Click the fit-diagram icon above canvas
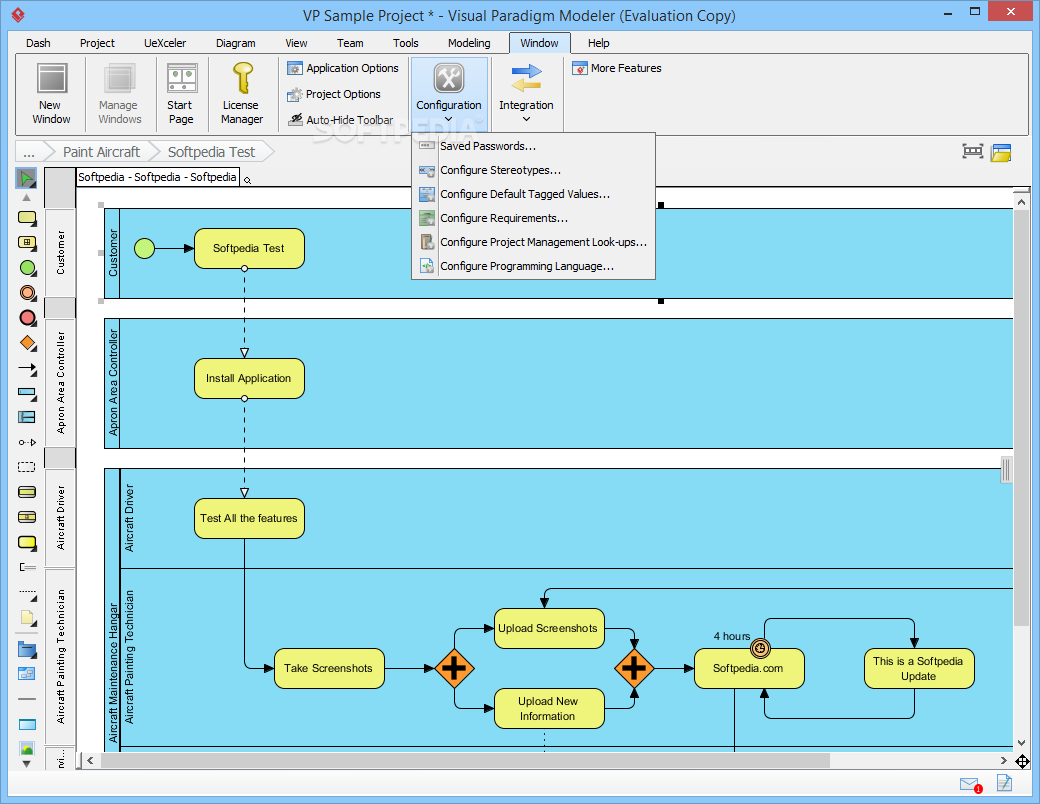 coord(972,151)
